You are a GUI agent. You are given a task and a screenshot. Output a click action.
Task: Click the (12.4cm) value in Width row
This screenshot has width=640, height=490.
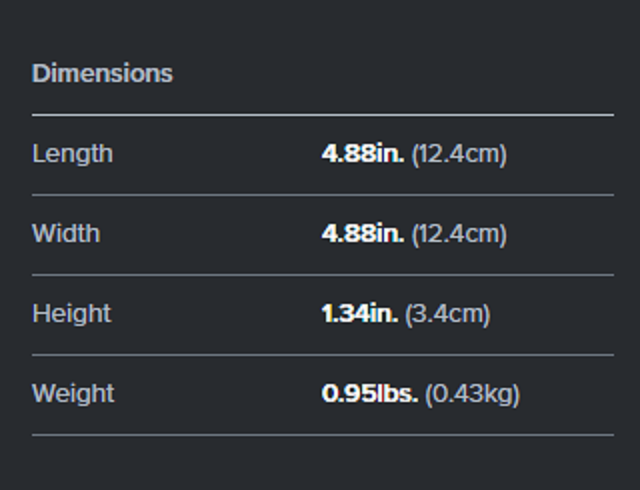pyautogui.click(x=459, y=234)
